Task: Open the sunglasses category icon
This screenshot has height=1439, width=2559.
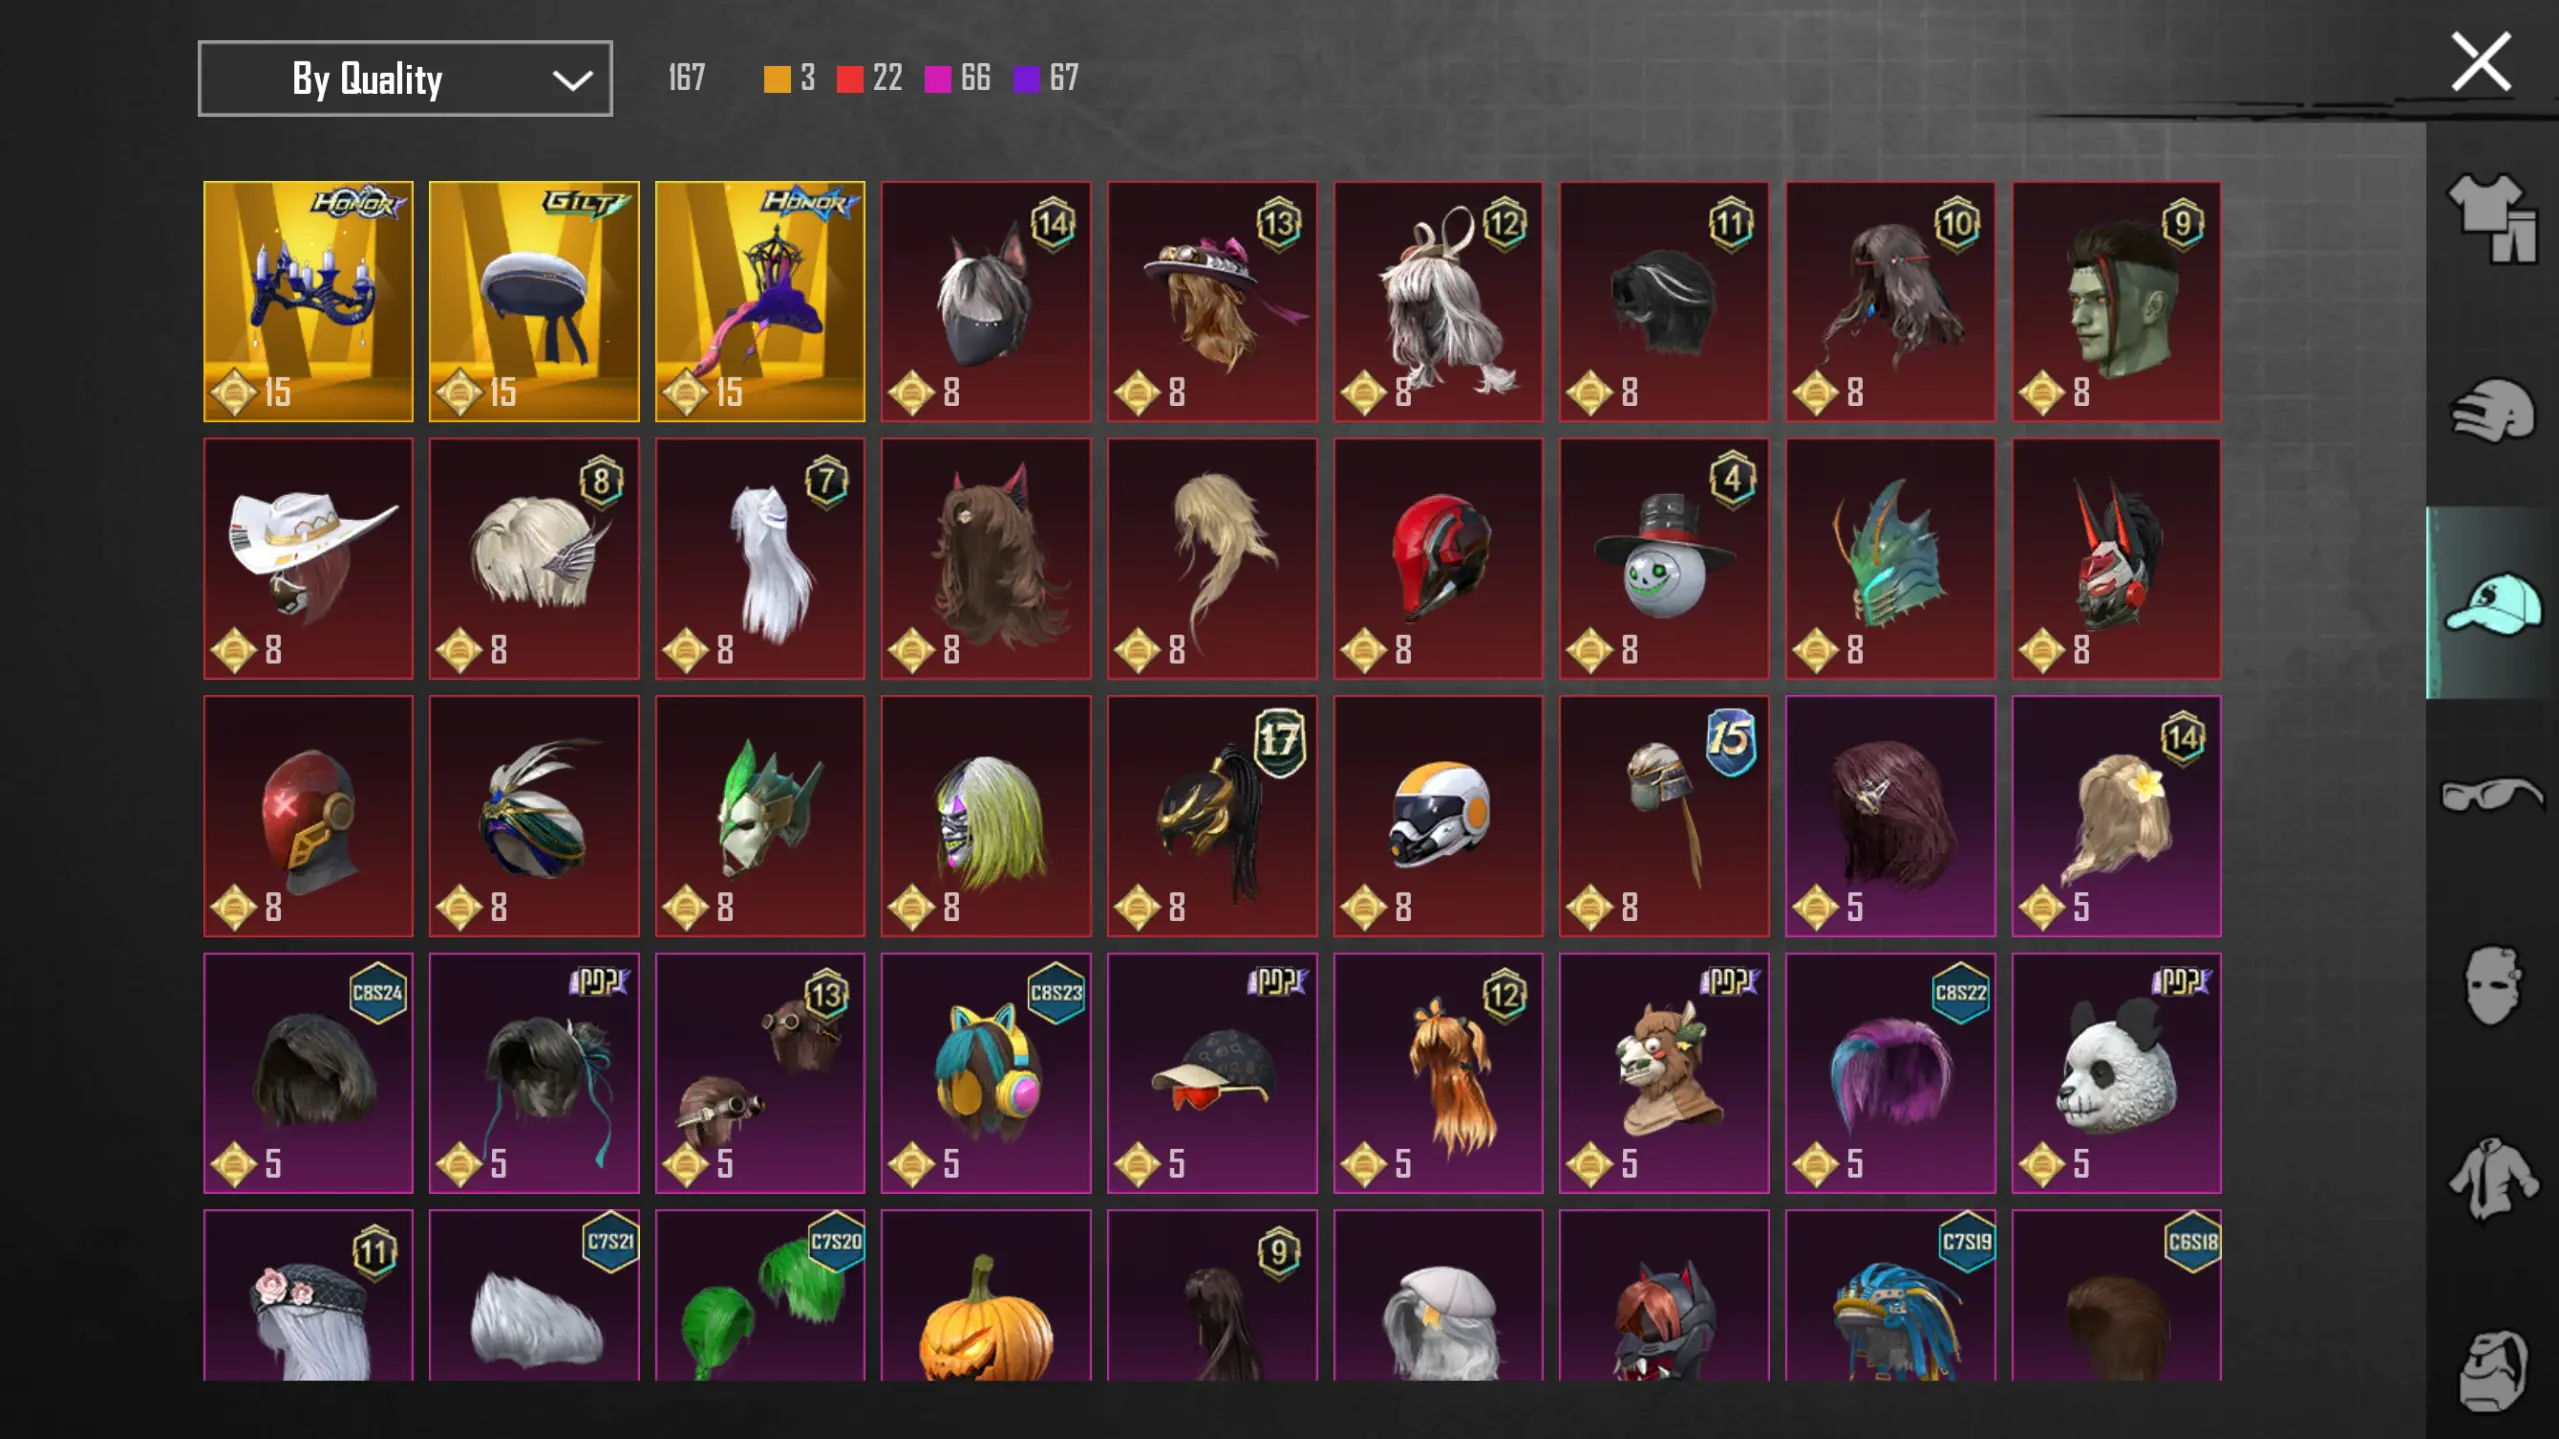Action: (x=2492, y=795)
